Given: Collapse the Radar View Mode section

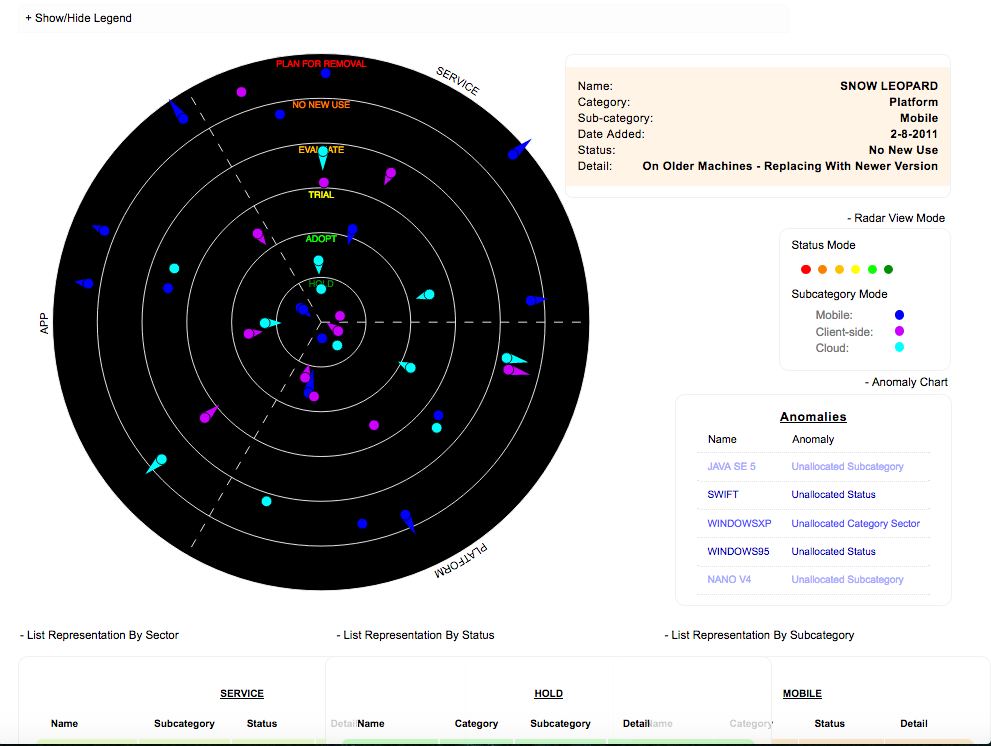Looking at the screenshot, I should (x=896, y=218).
